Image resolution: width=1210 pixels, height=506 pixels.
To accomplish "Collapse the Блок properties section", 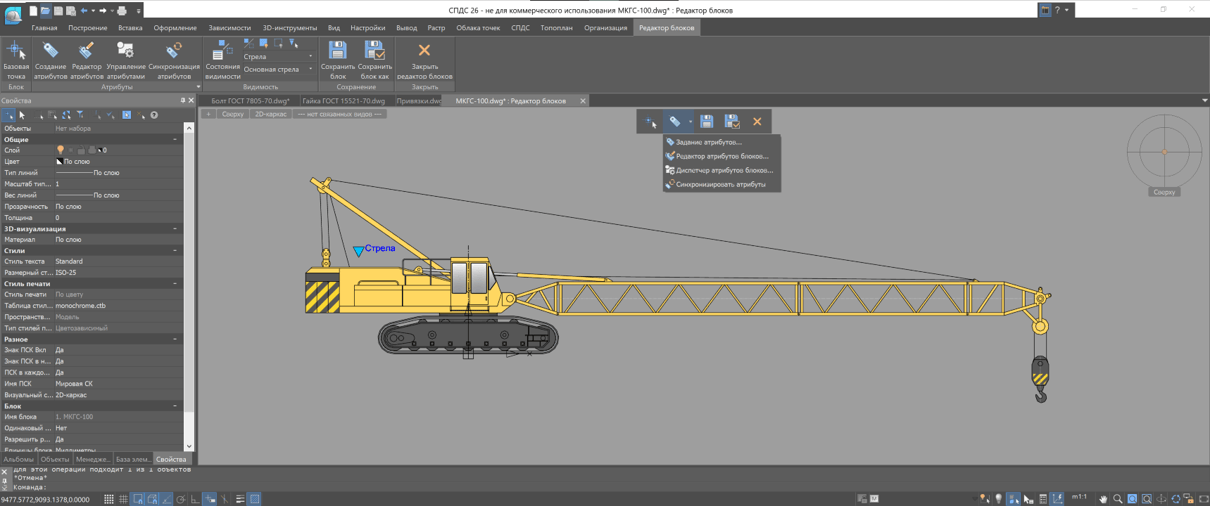I will pyautogui.click(x=175, y=406).
